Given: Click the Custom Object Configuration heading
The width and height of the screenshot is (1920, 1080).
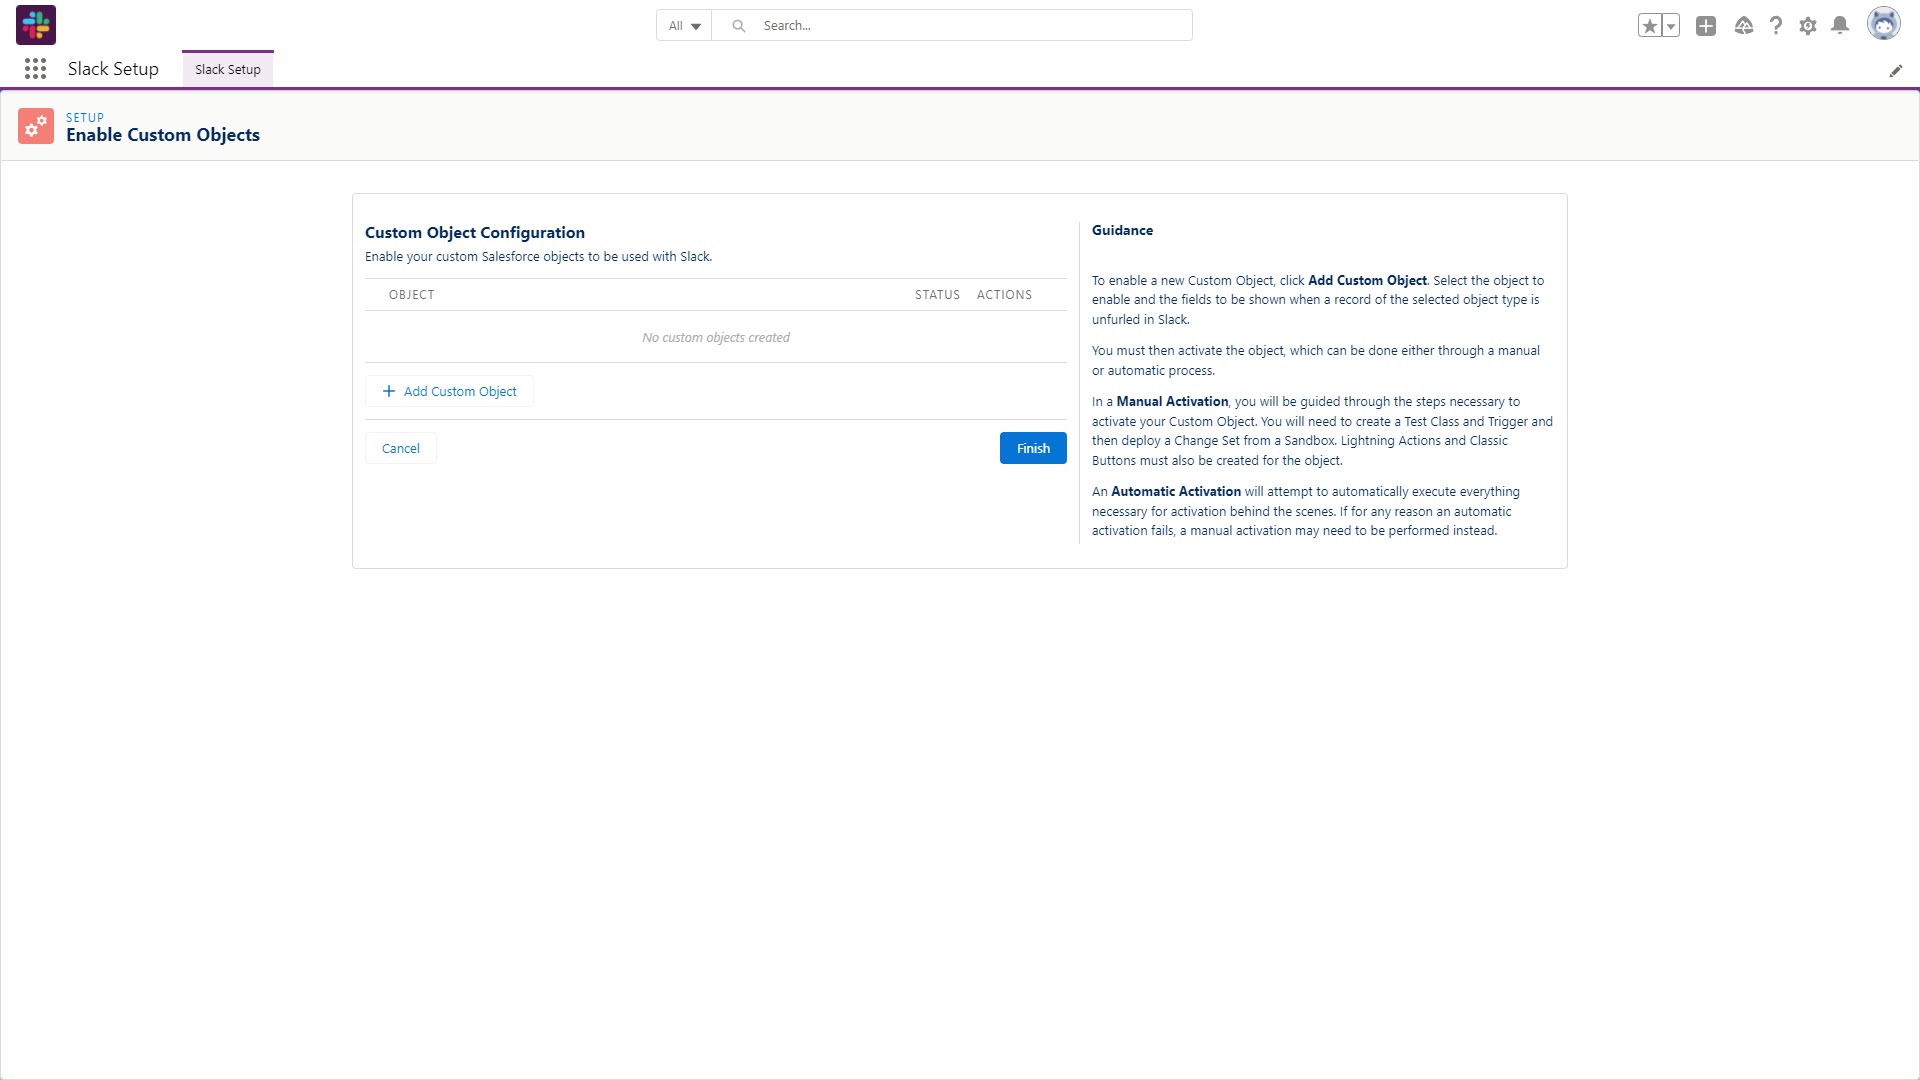Looking at the screenshot, I should (x=475, y=233).
